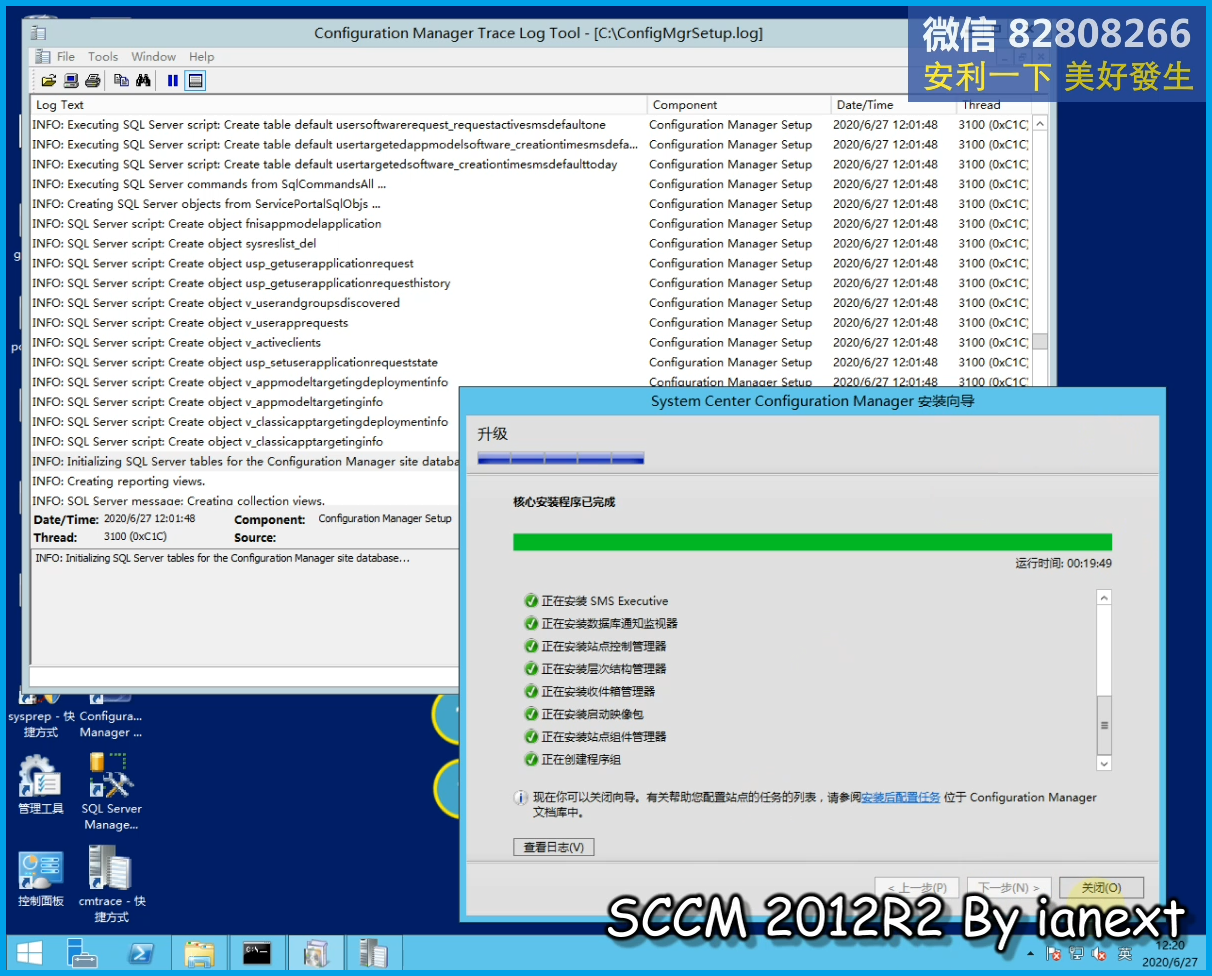Image resolution: width=1212 pixels, height=976 pixels.
Task: Click the document icon left of the File menu
Action: coord(42,57)
